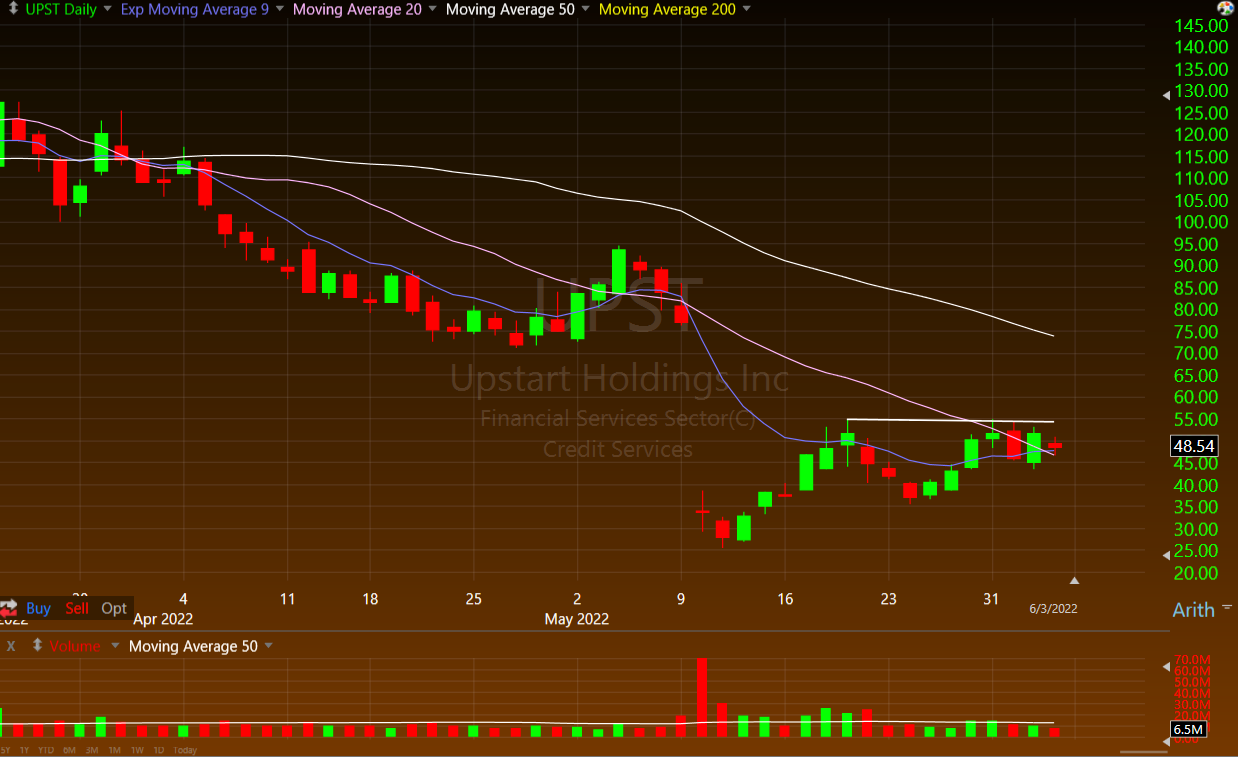Viewport: 1238px width, 757px height.
Task: Set time range to YTD
Action: coord(46,750)
